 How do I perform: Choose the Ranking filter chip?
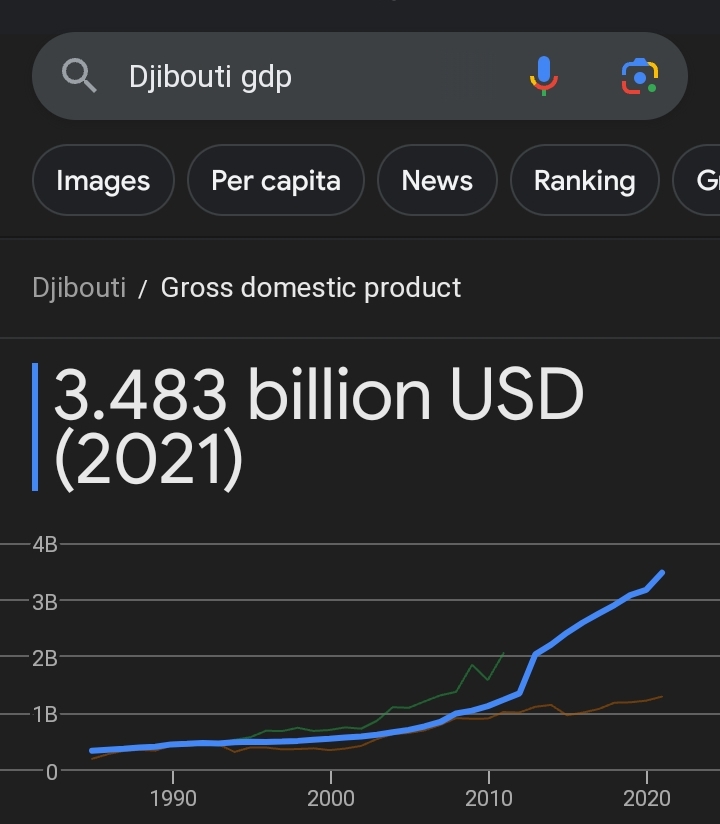[584, 180]
